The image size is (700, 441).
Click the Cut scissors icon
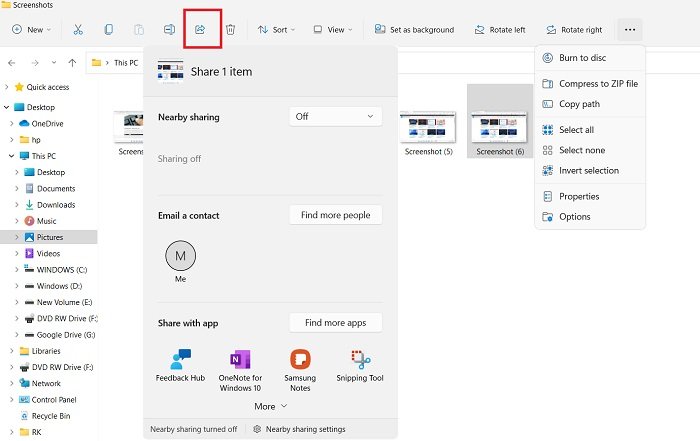[78, 30]
